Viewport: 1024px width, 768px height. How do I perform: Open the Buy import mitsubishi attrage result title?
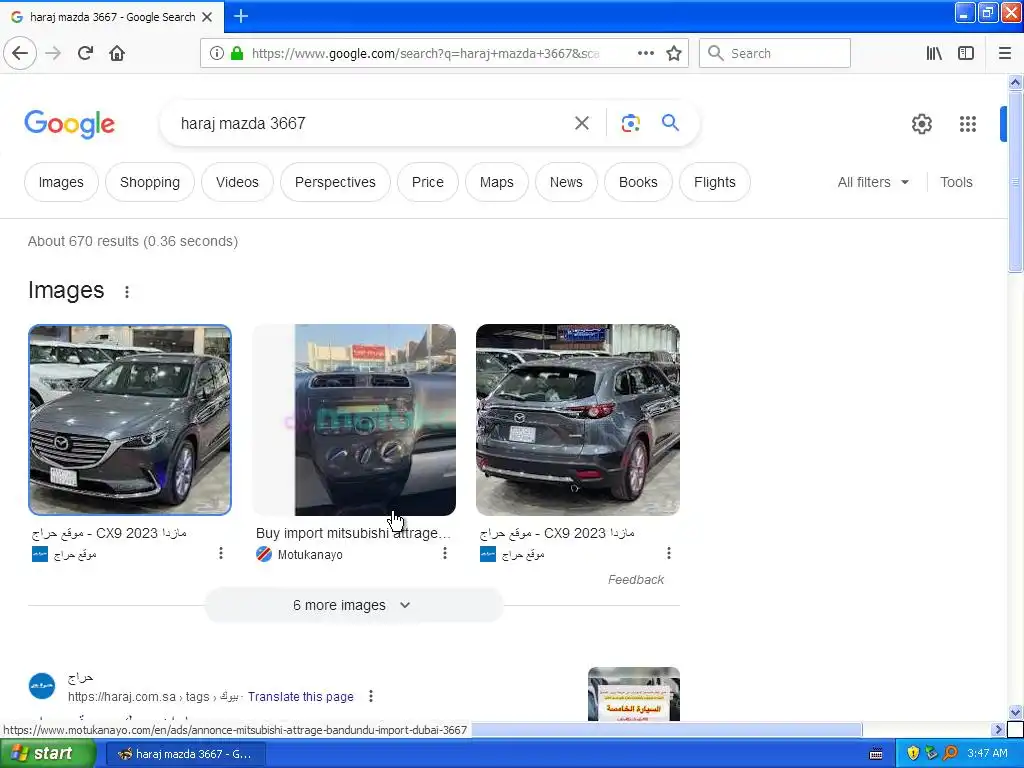click(353, 533)
